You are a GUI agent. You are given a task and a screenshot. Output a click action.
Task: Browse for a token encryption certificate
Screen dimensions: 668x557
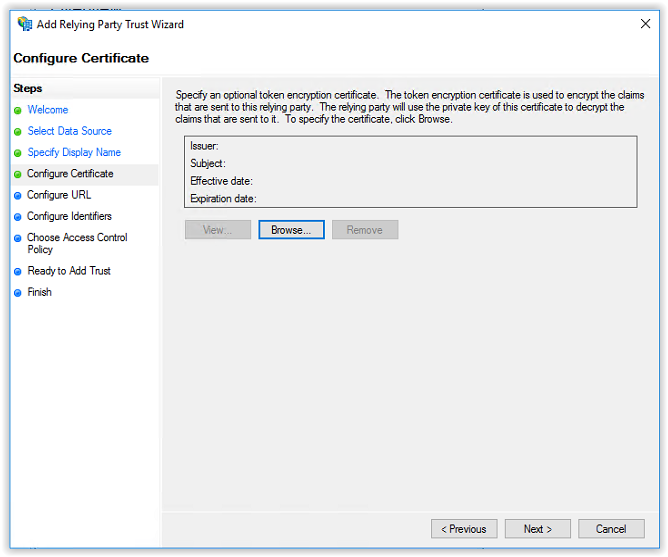[291, 230]
